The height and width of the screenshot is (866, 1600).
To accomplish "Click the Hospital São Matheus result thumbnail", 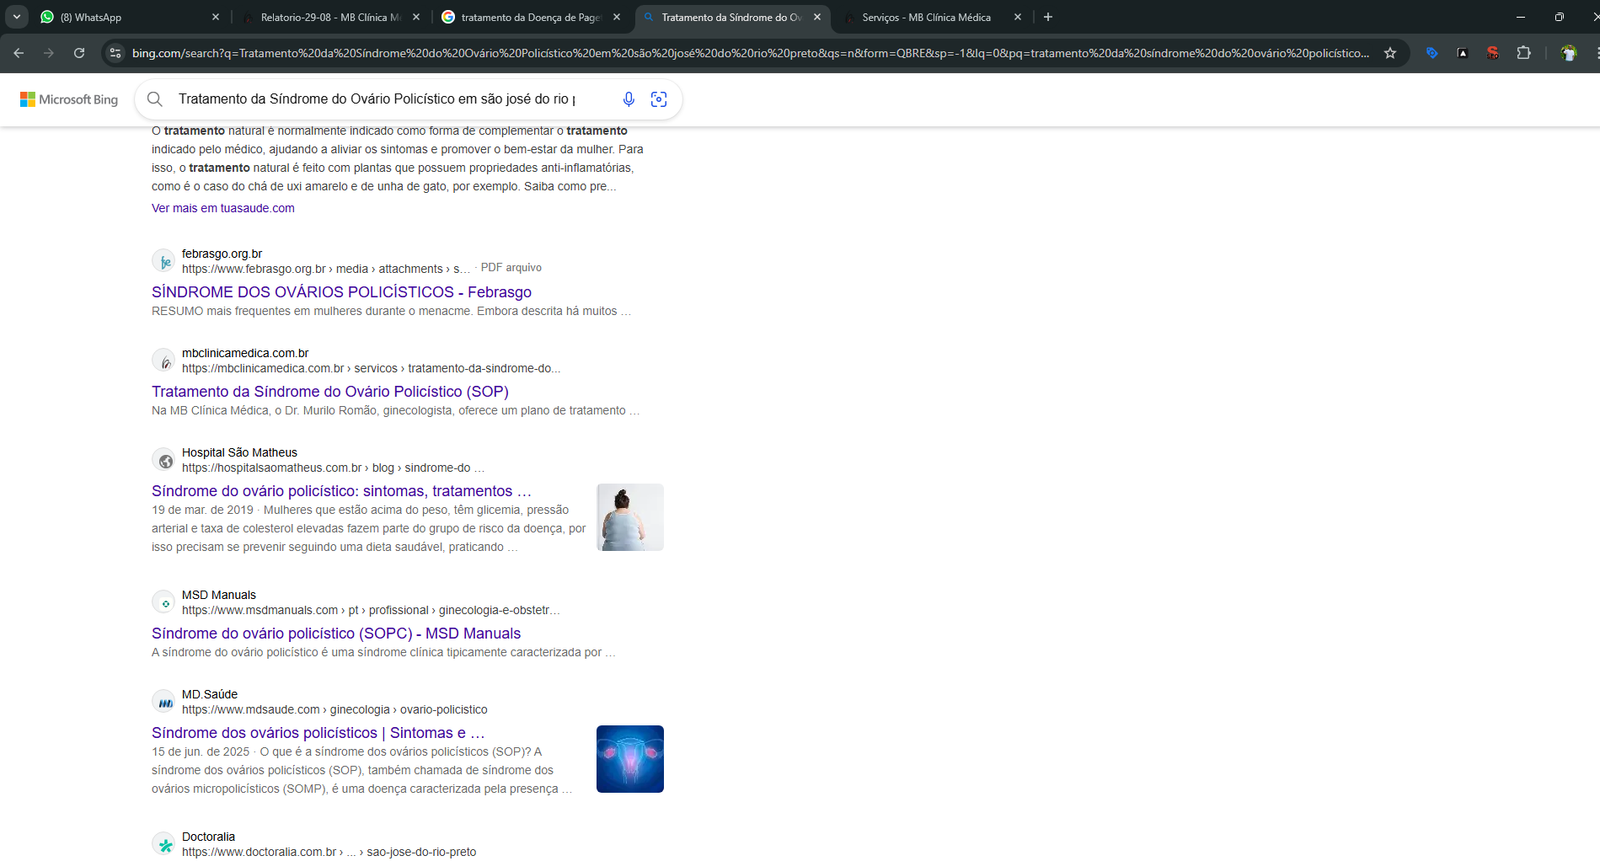I will coord(630,517).
